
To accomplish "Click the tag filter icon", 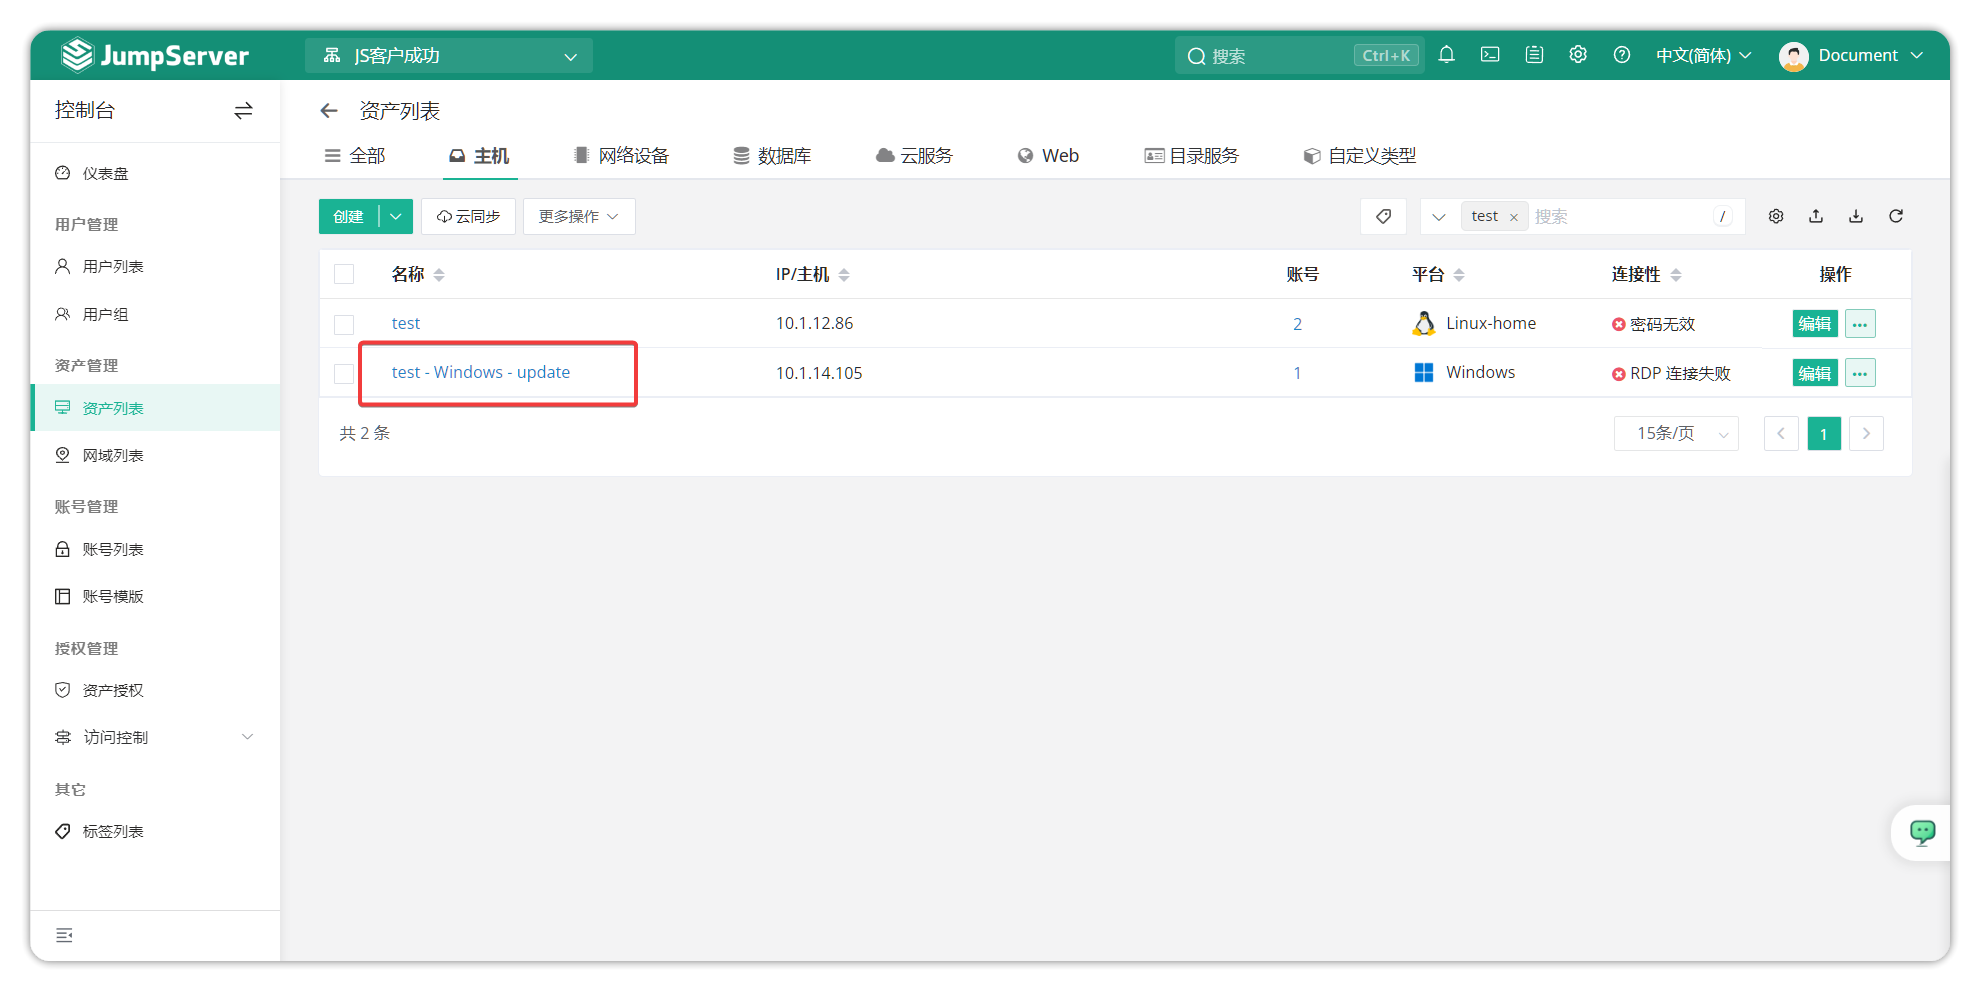I will pyautogui.click(x=1383, y=216).
